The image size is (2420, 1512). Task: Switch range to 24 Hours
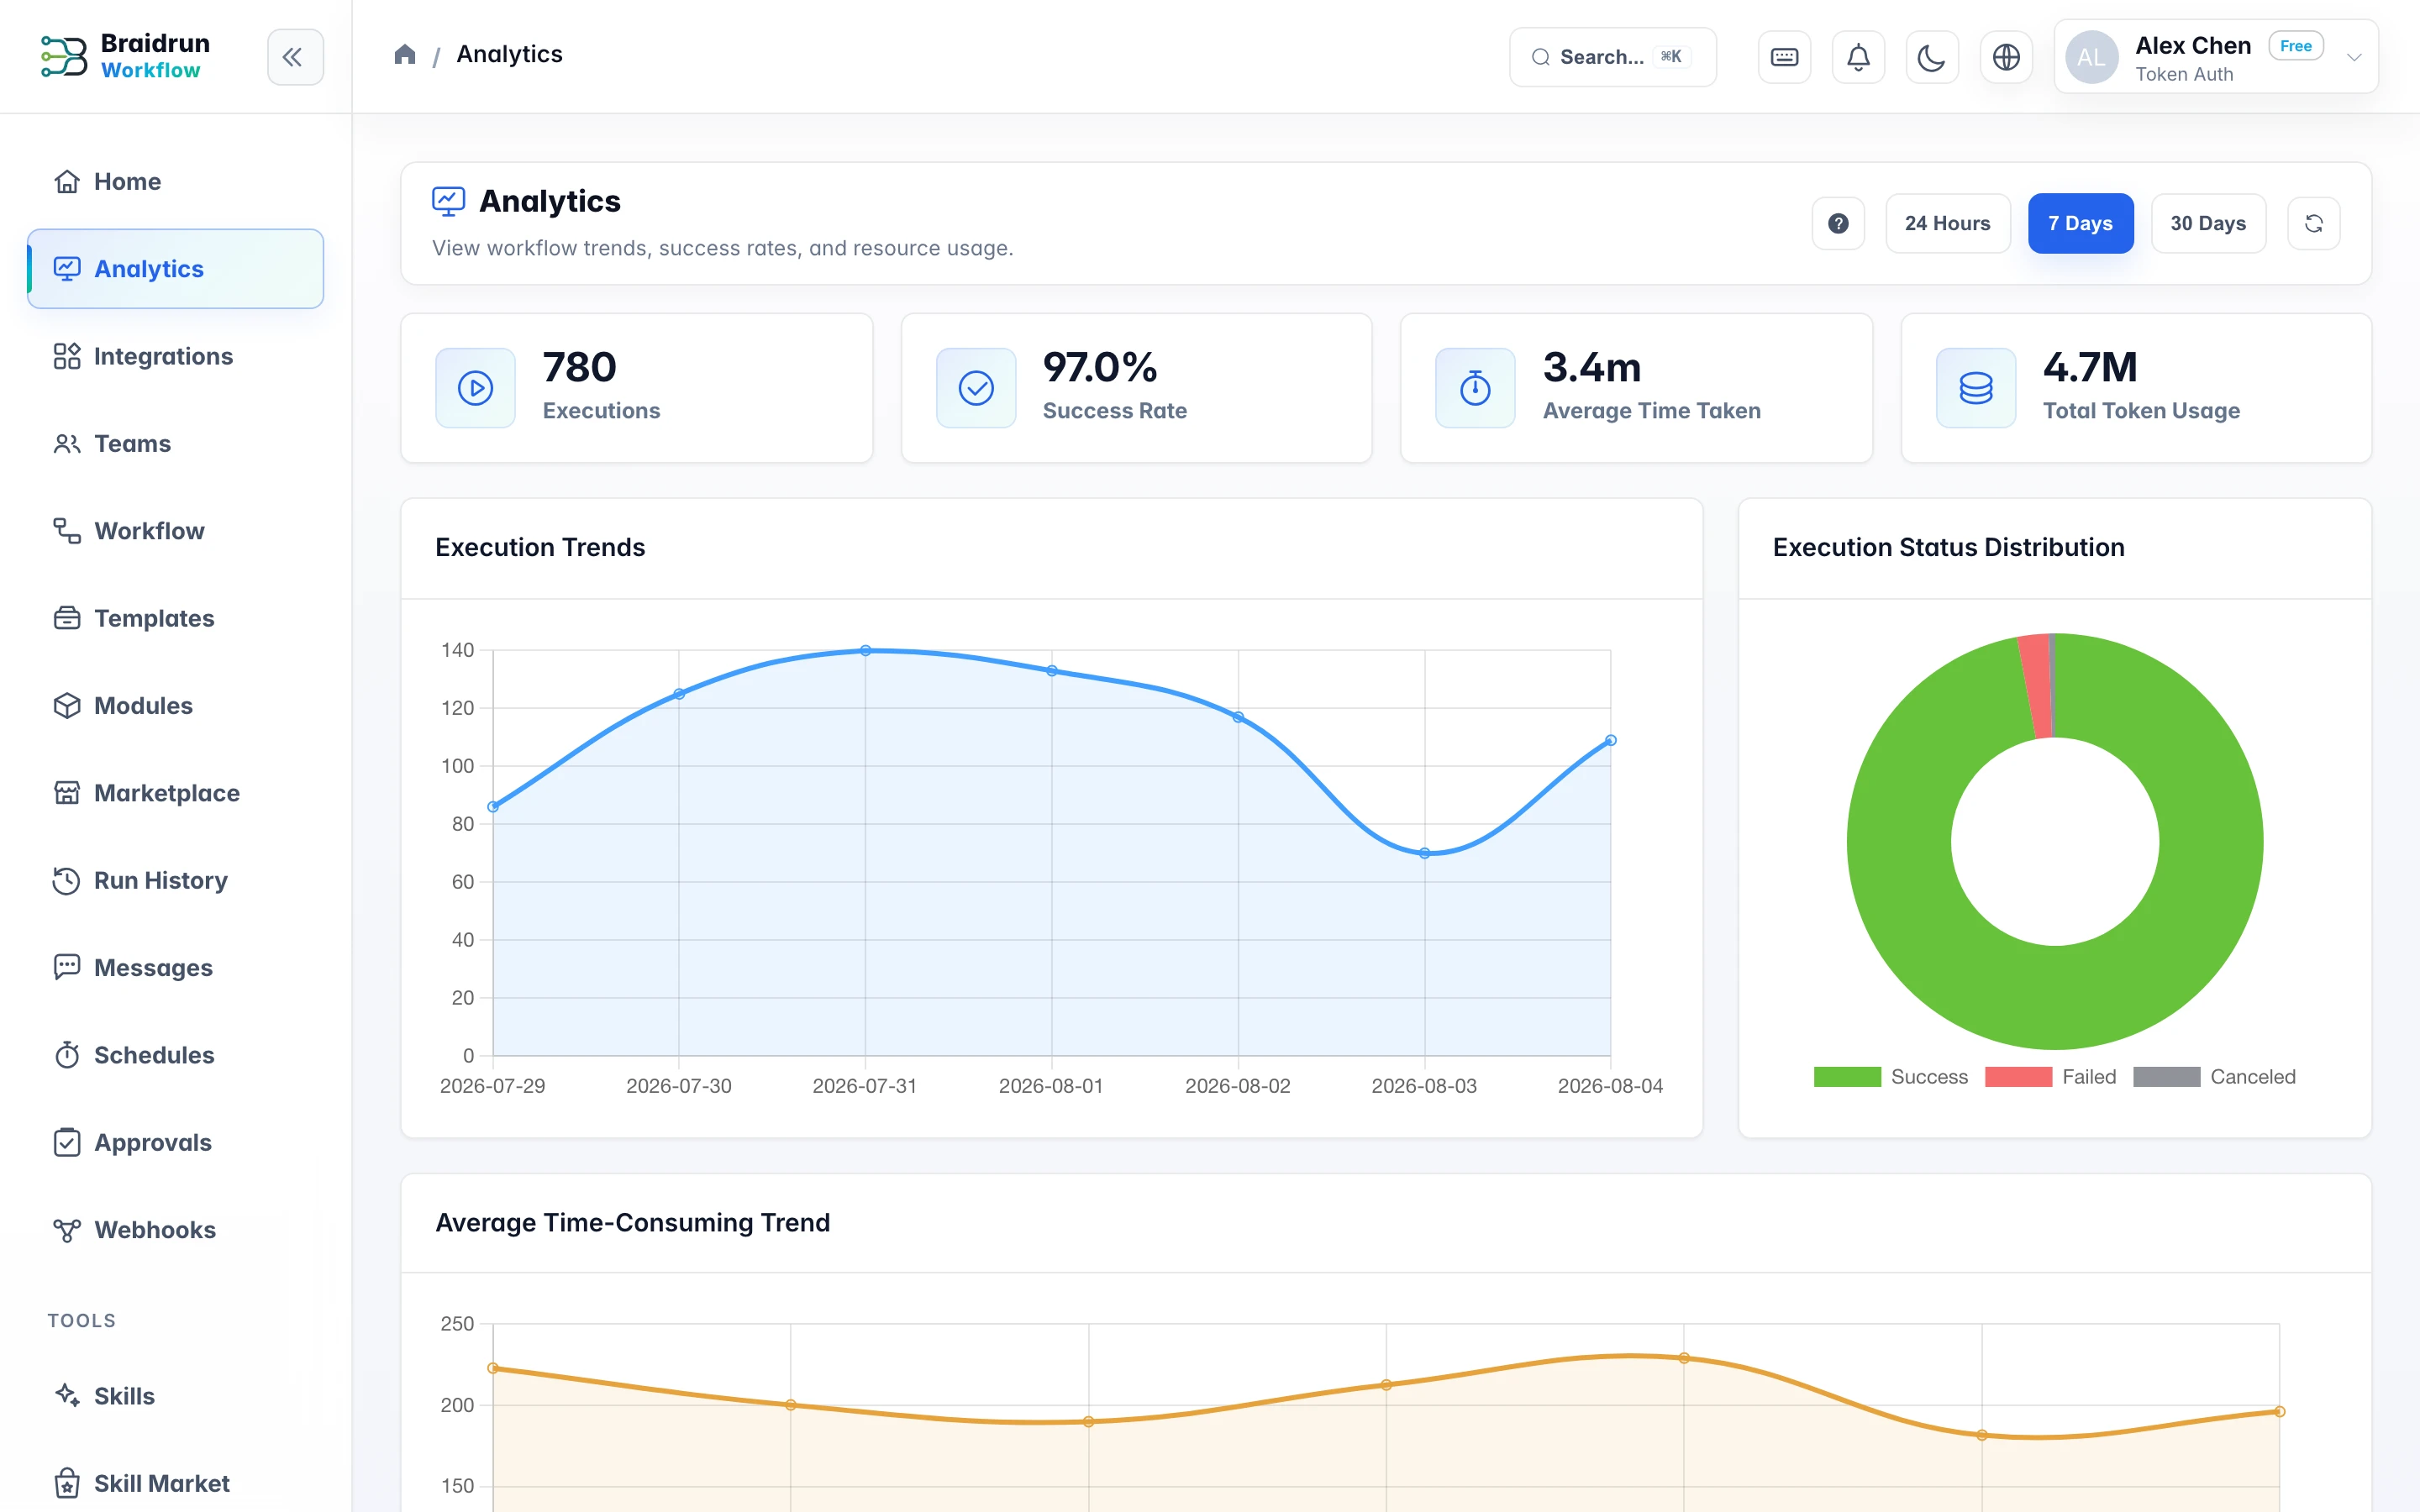(x=1947, y=223)
